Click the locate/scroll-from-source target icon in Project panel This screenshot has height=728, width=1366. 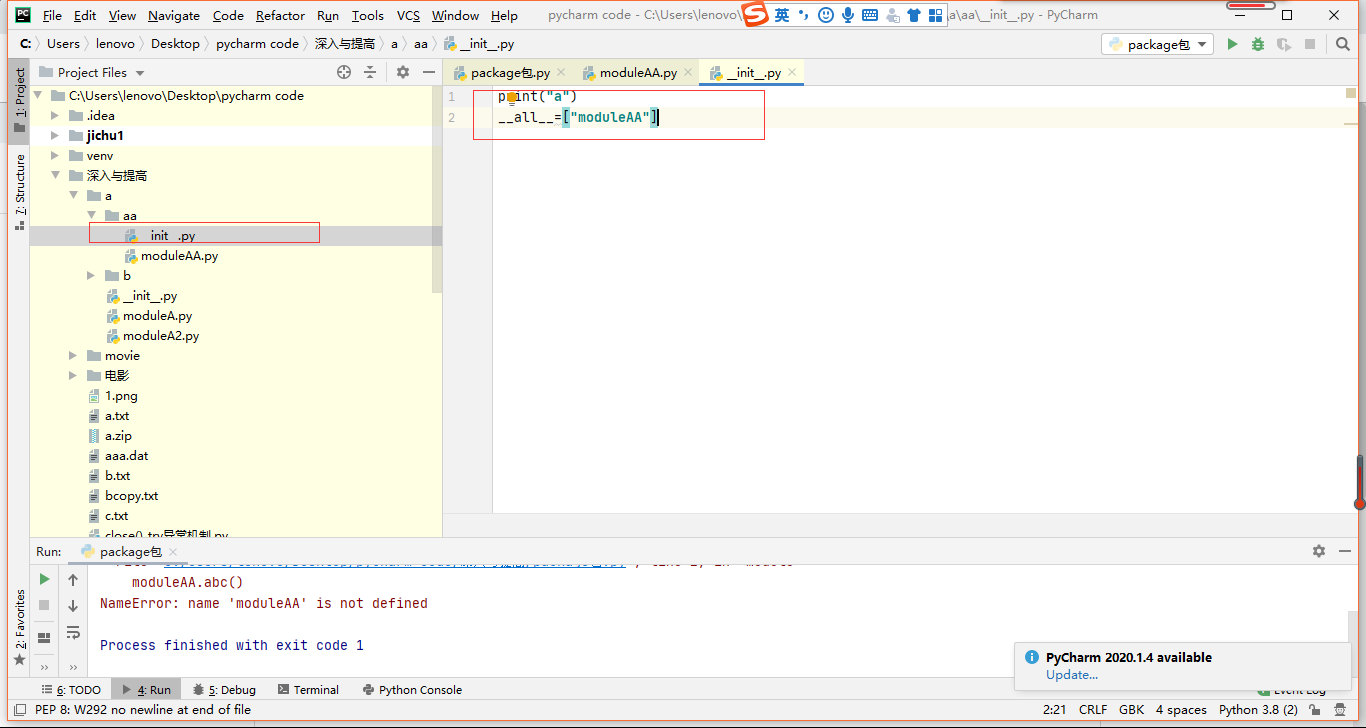344,72
